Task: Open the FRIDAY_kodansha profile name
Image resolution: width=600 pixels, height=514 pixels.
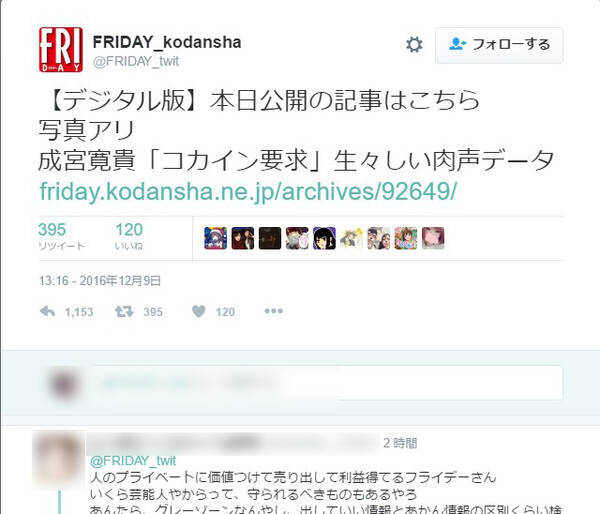Action: [x=167, y=42]
